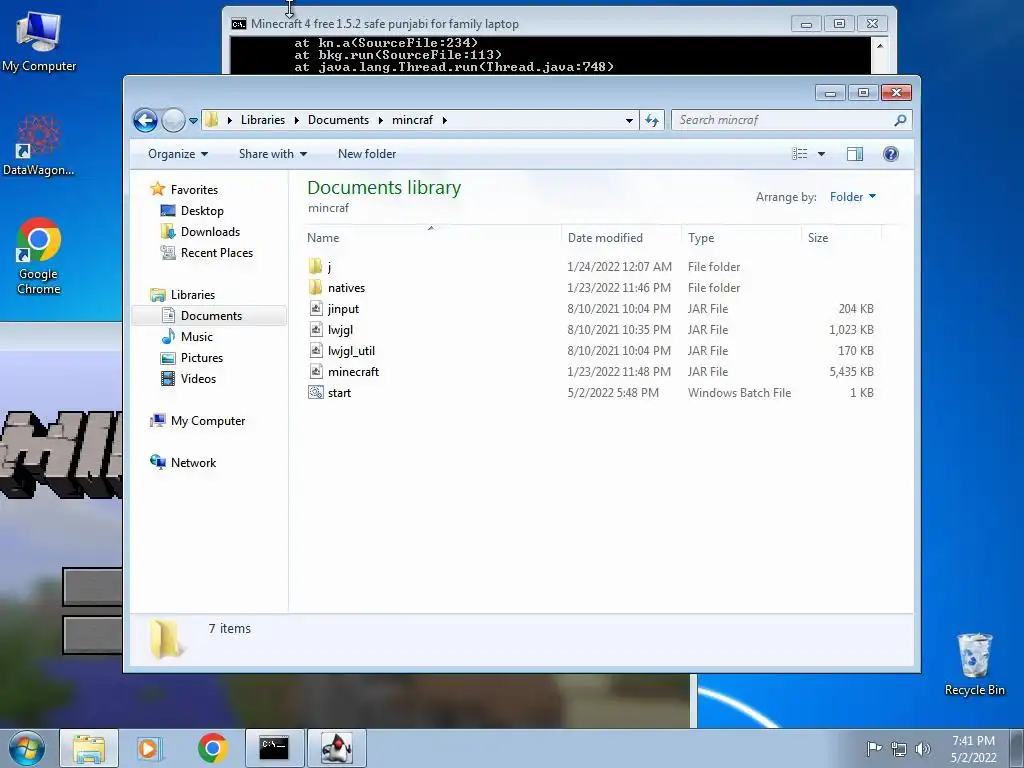Click Windows Batch File type cell
Viewport: 1024px width, 768px height.
point(739,392)
